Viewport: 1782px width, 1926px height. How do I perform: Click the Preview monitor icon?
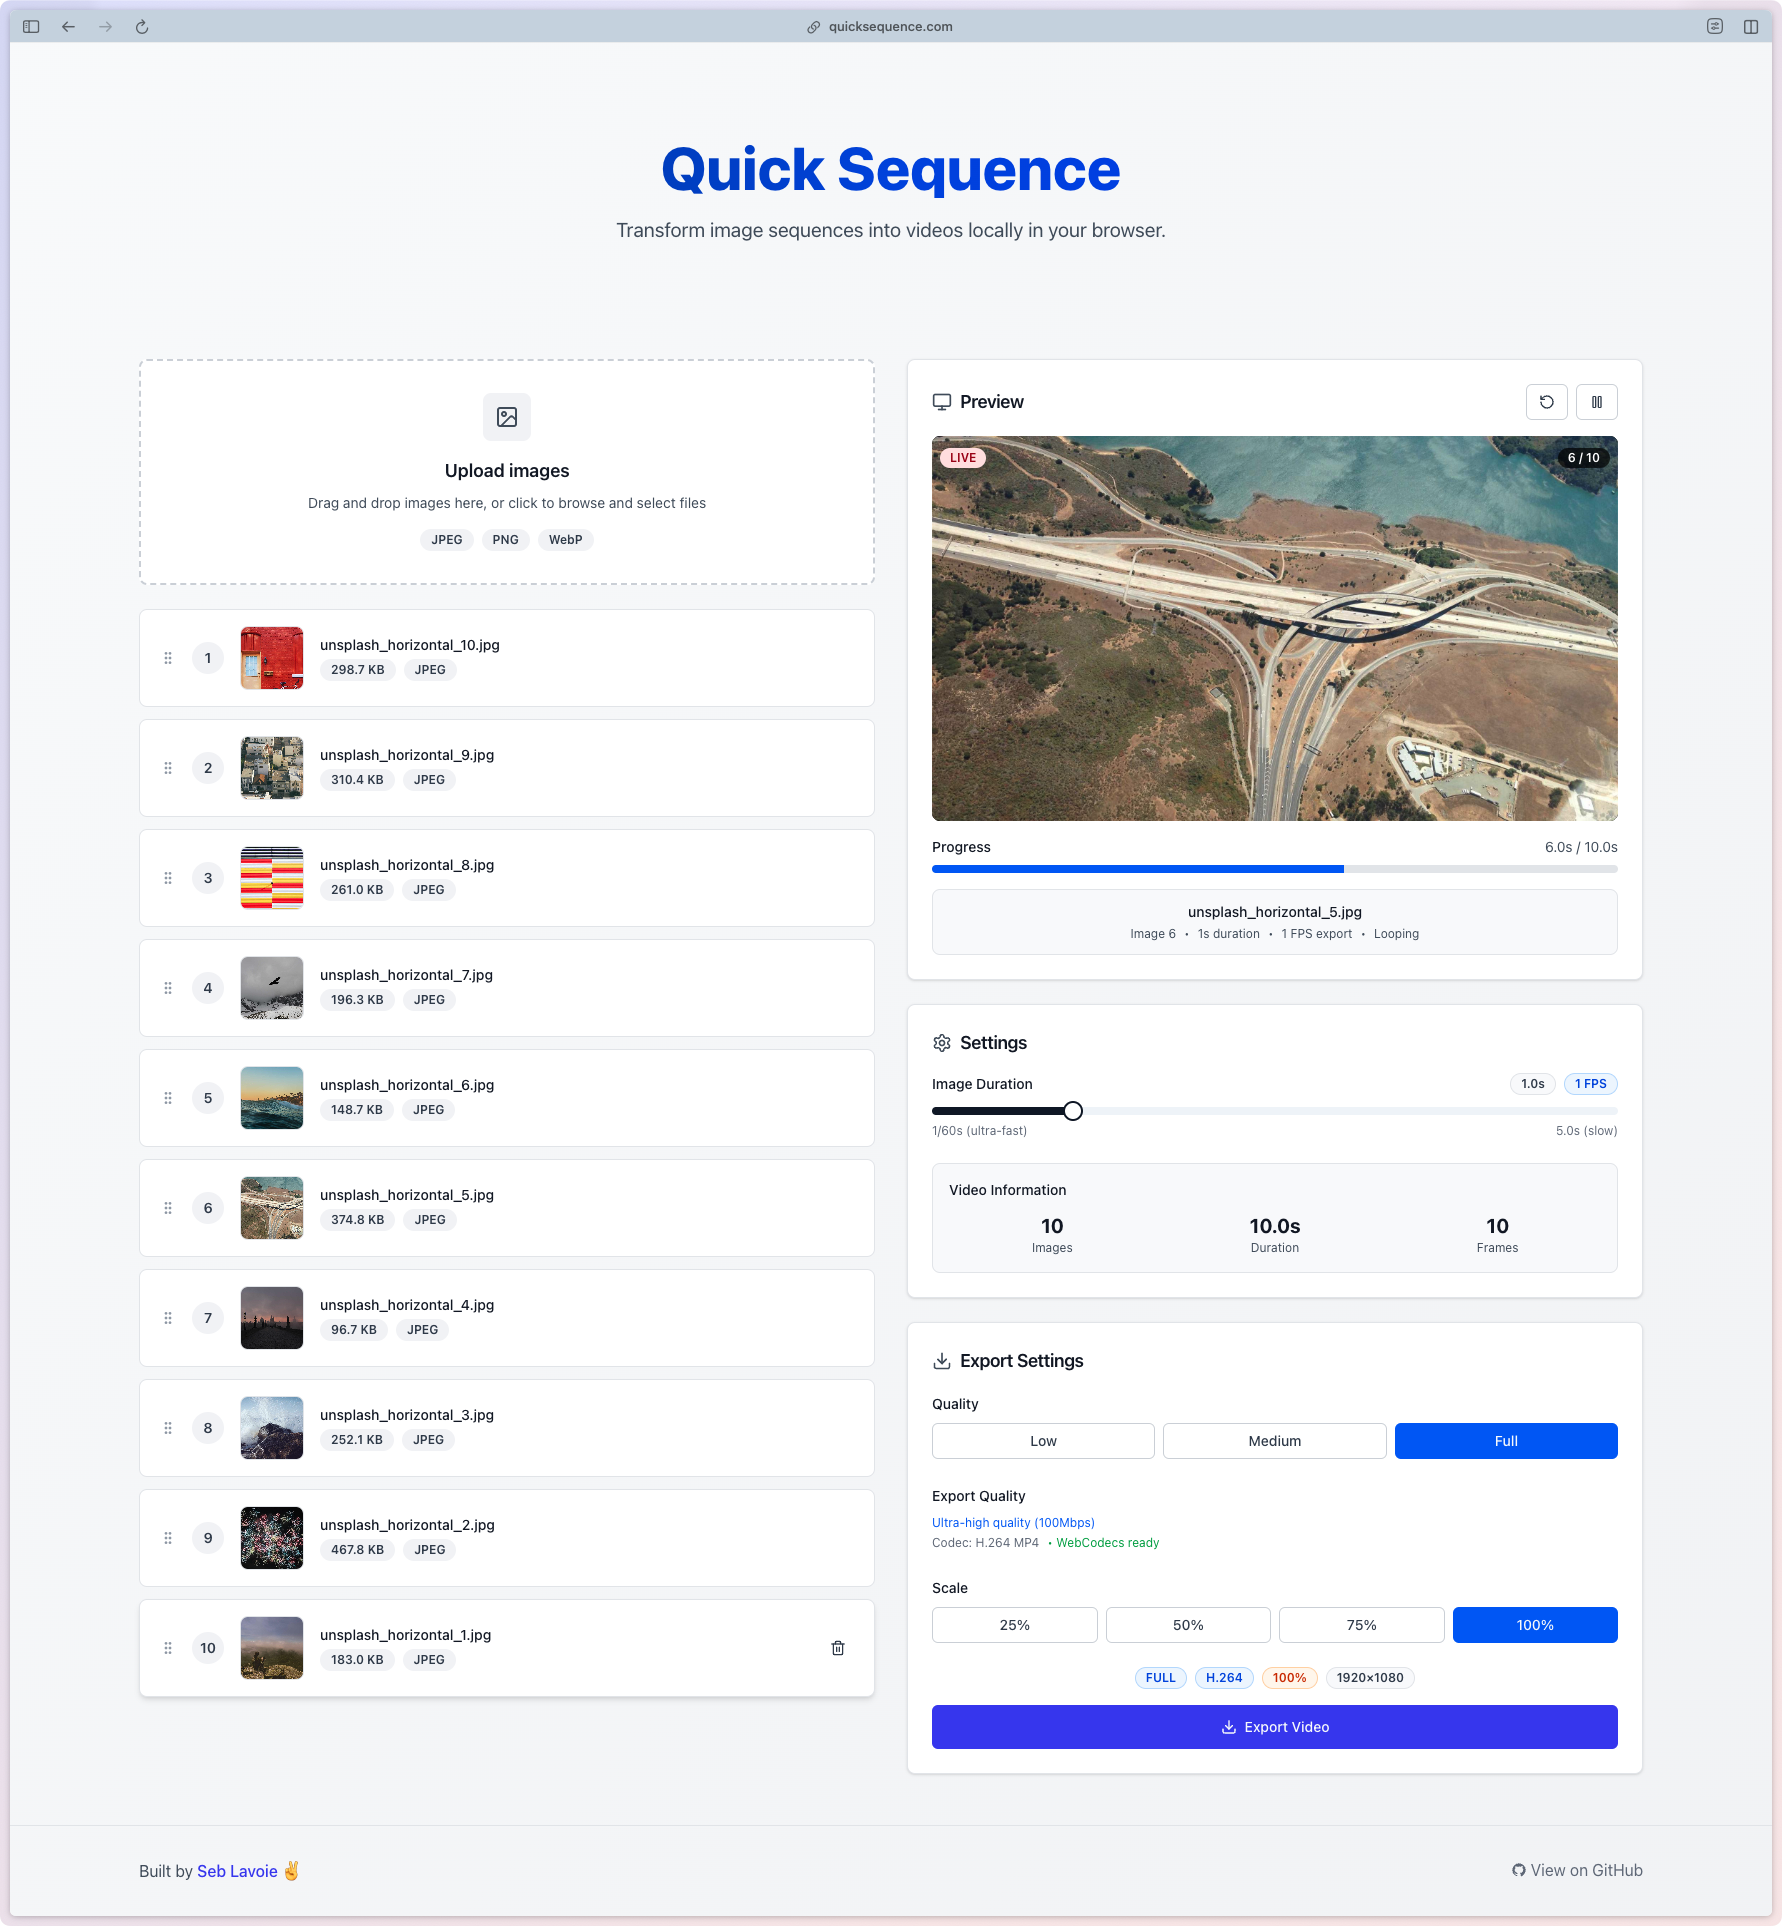(942, 402)
